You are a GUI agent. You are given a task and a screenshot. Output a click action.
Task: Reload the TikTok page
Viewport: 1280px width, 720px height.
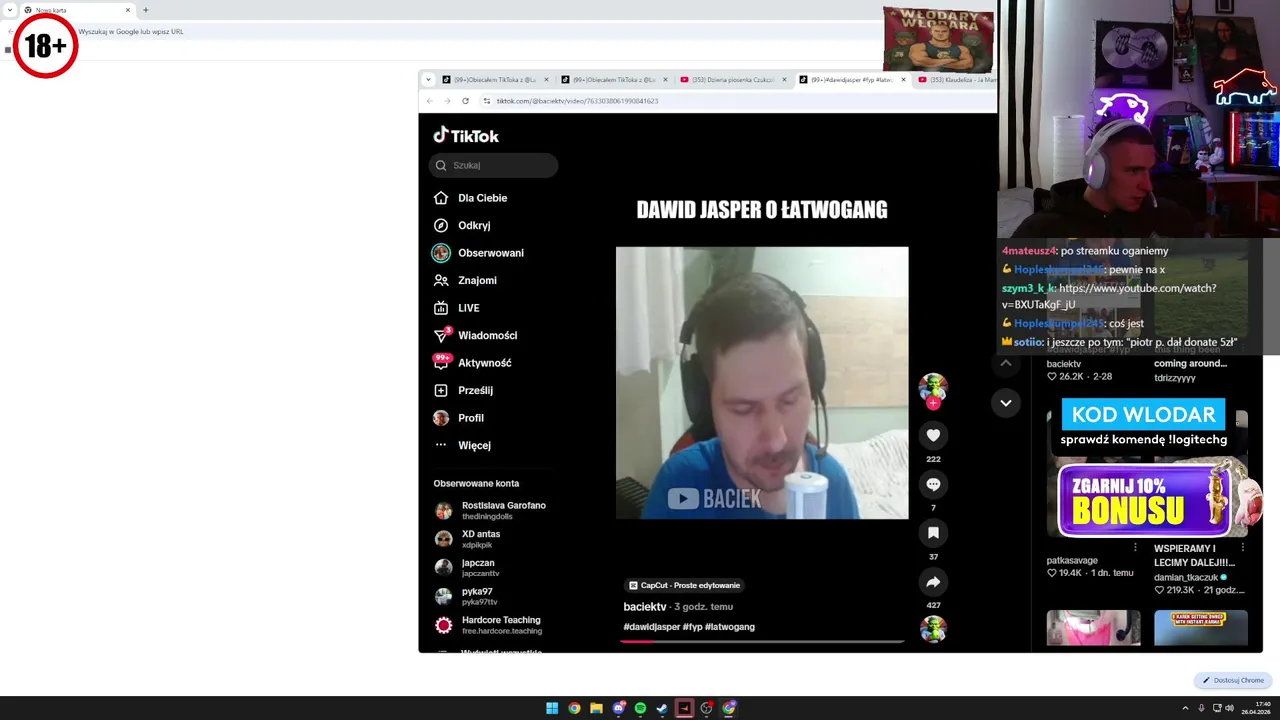pyautogui.click(x=465, y=101)
